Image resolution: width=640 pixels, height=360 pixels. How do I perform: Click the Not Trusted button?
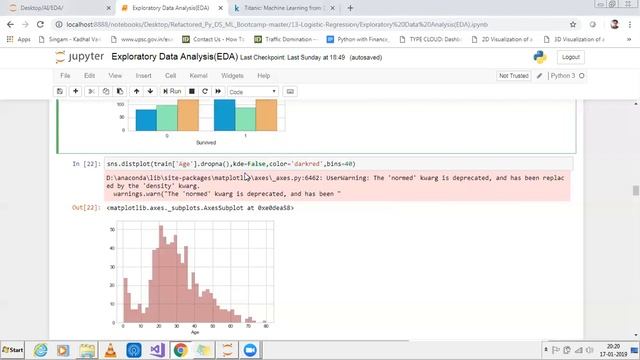coord(513,76)
